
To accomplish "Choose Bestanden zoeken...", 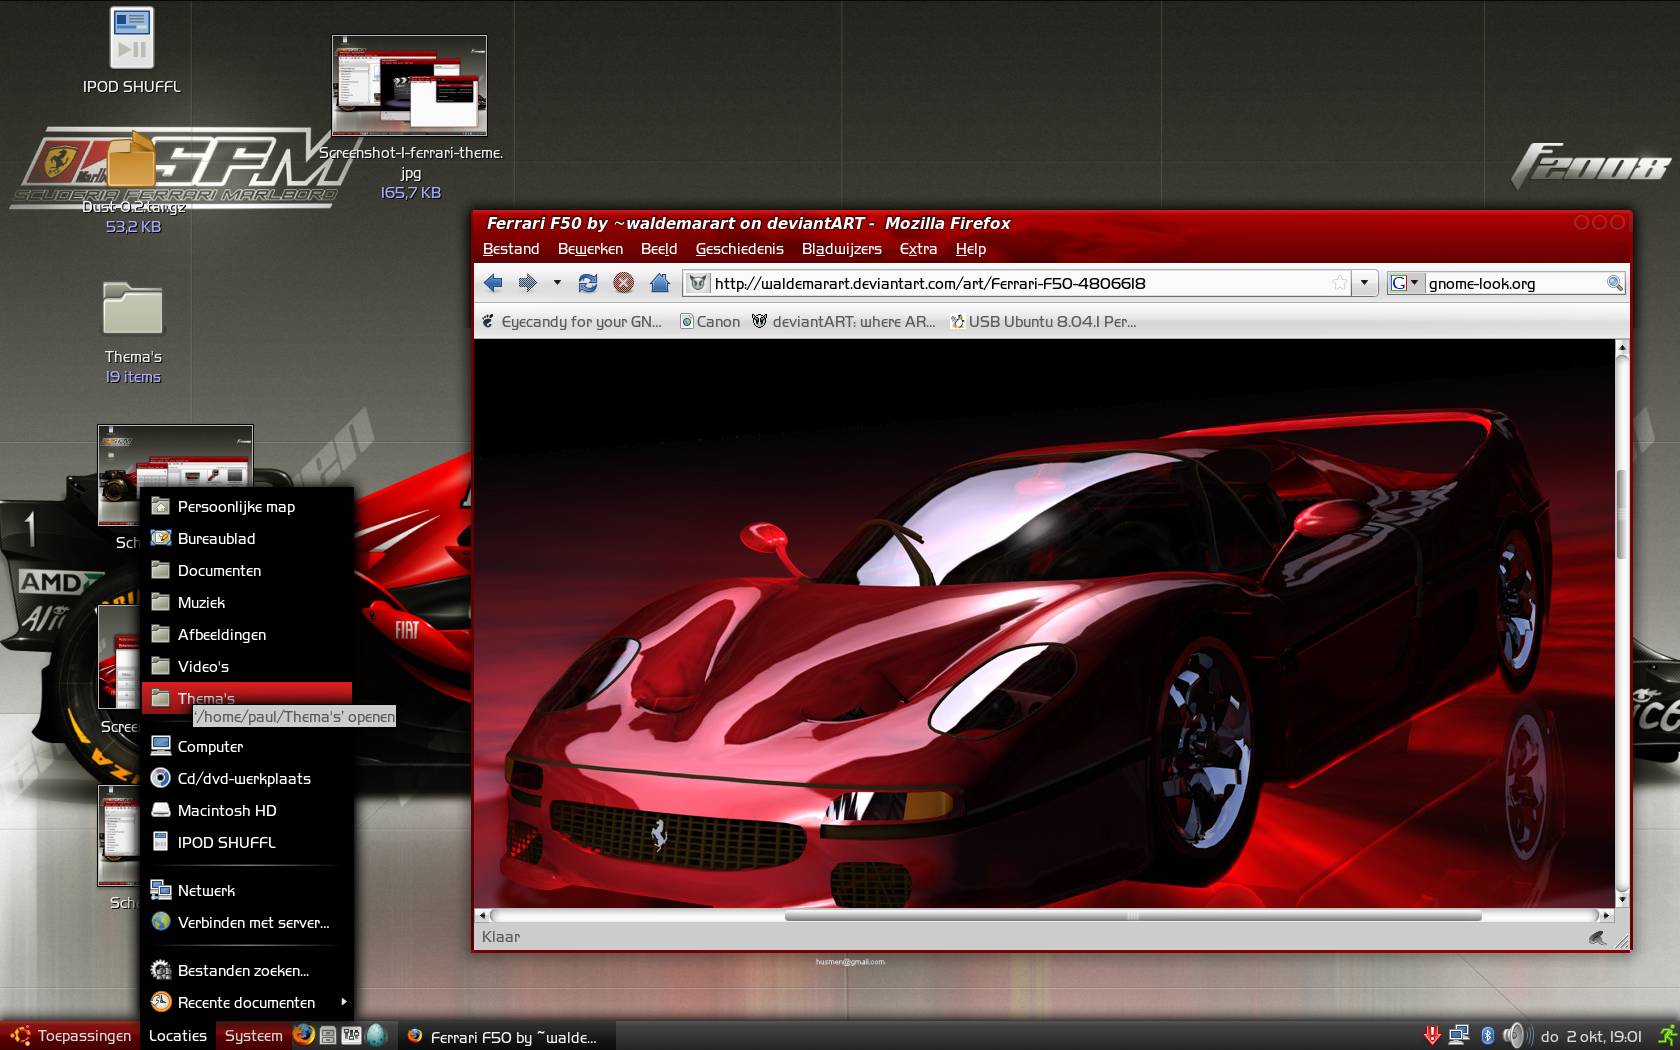I will (x=247, y=971).
